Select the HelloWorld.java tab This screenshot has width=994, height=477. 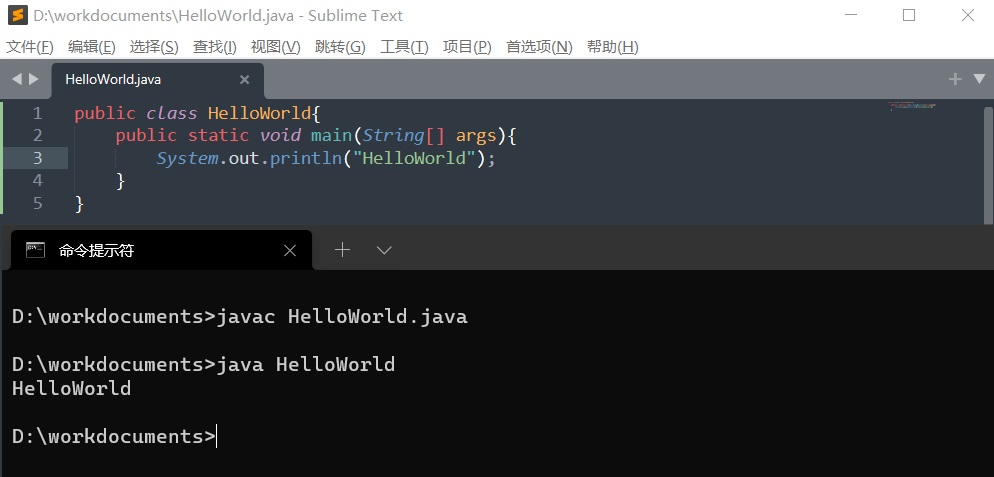pos(157,80)
